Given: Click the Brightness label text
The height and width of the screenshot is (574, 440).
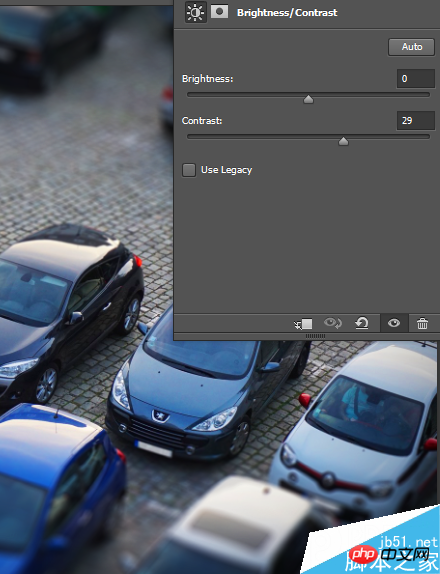Looking at the screenshot, I should (x=208, y=79).
